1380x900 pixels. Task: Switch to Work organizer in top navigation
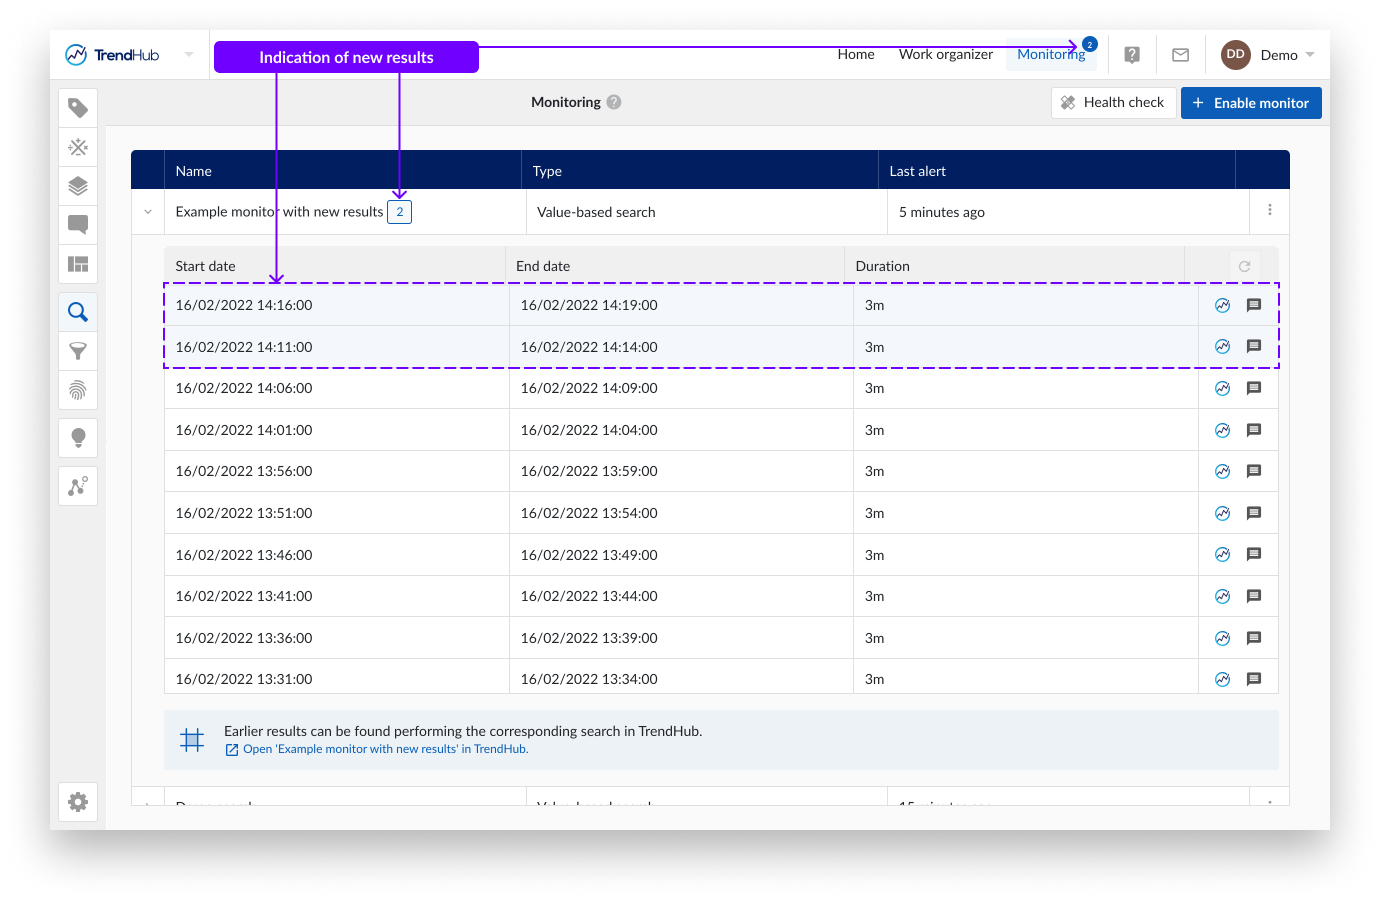(x=945, y=55)
